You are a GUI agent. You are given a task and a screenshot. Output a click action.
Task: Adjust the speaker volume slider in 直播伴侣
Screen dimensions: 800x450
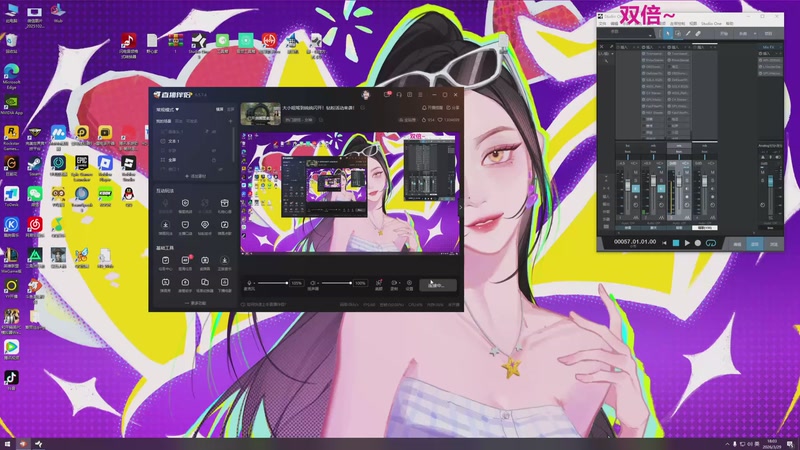click(x=336, y=283)
